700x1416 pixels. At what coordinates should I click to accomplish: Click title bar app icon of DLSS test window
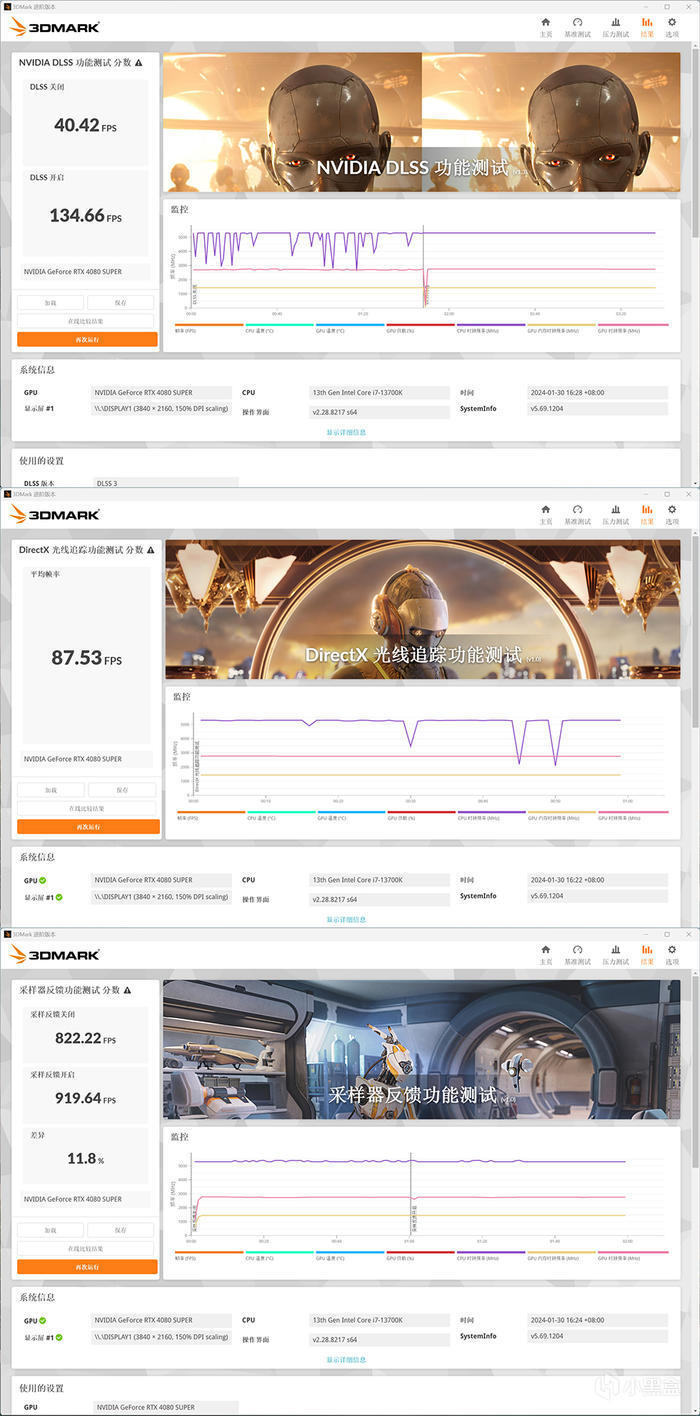pos(8,6)
